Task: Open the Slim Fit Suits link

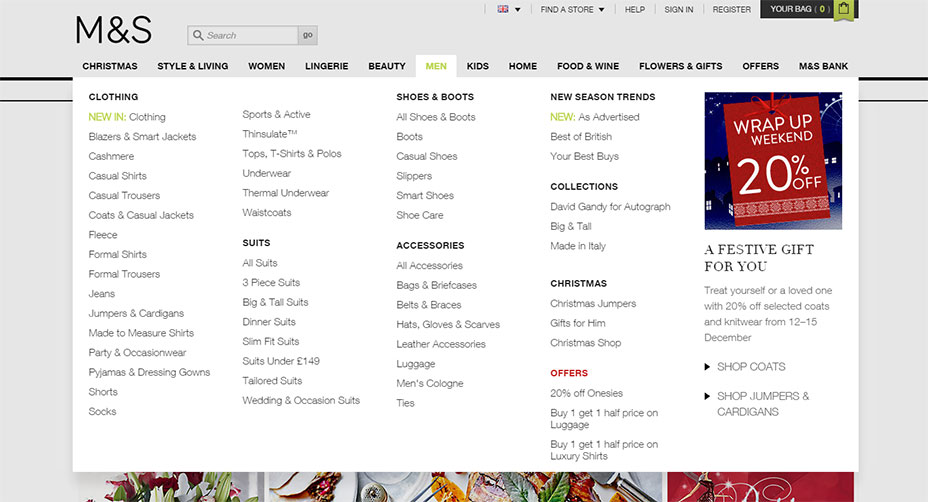Action: [270, 341]
